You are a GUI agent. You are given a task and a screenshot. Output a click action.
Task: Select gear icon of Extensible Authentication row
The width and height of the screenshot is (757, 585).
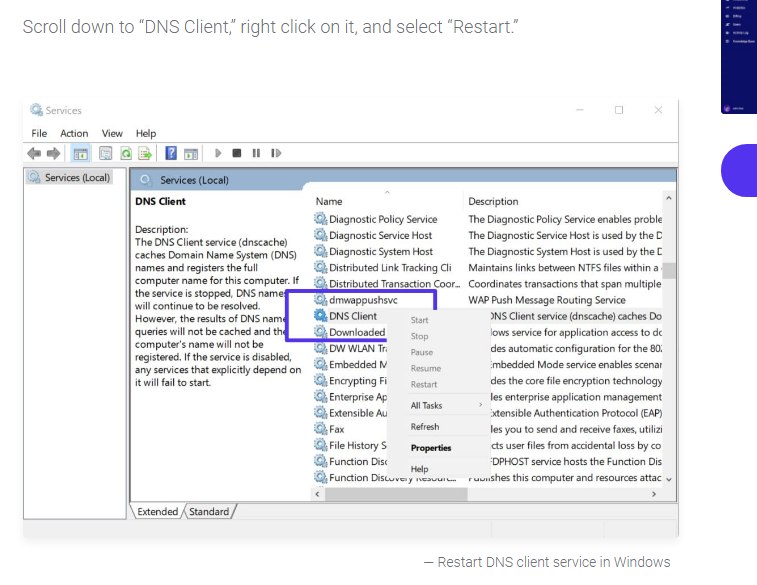(321, 413)
